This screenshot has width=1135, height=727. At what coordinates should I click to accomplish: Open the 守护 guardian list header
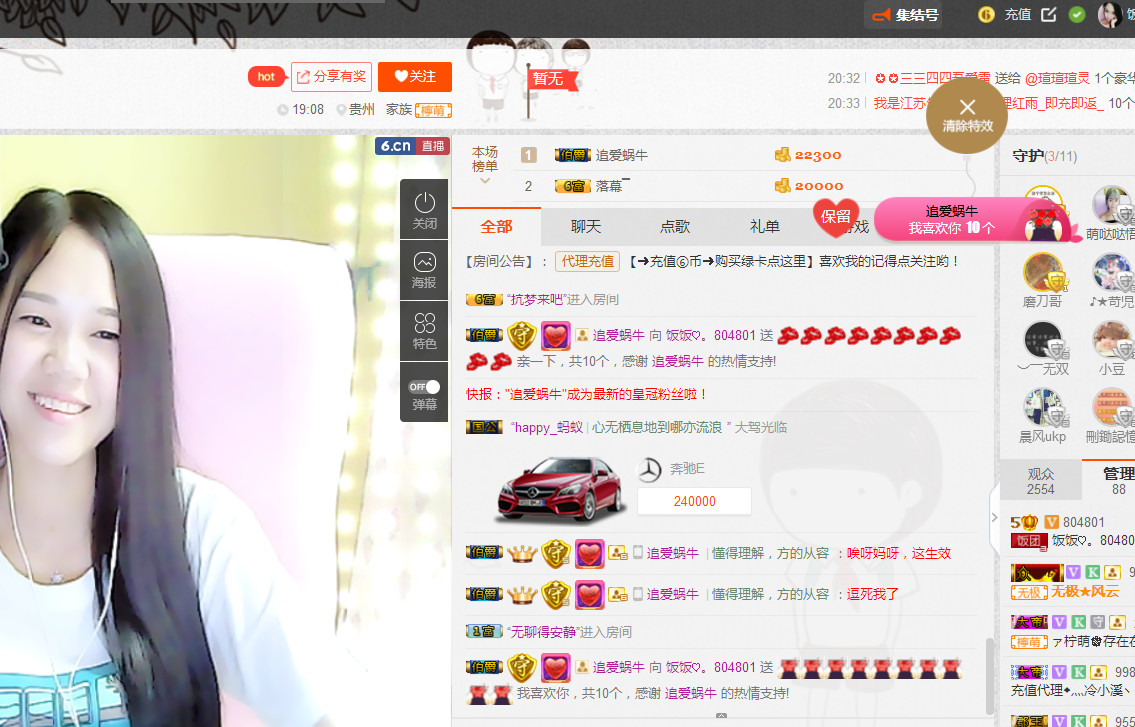coord(1044,156)
